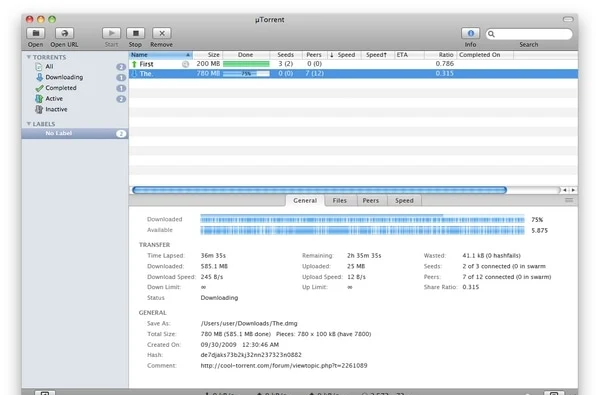Click the All count badge
Image resolution: width=600 pixels, height=395 pixels.
point(121,67)
